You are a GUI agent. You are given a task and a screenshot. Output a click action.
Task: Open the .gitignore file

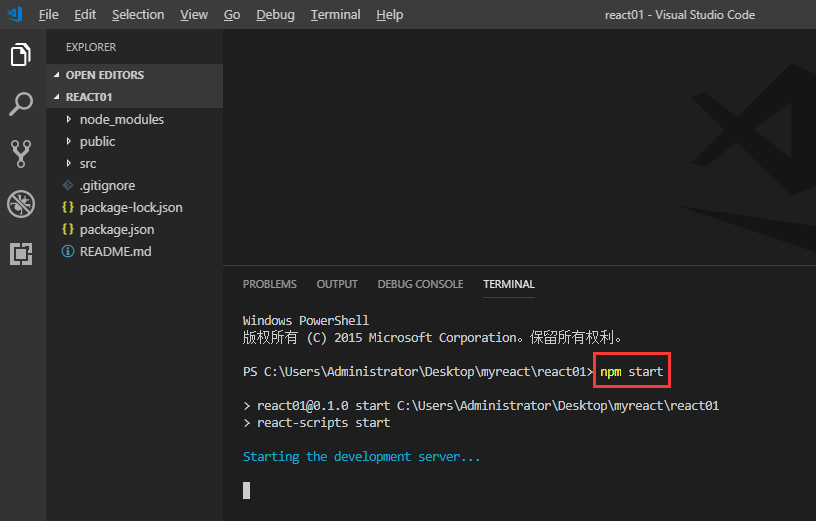tap(107, 185)
